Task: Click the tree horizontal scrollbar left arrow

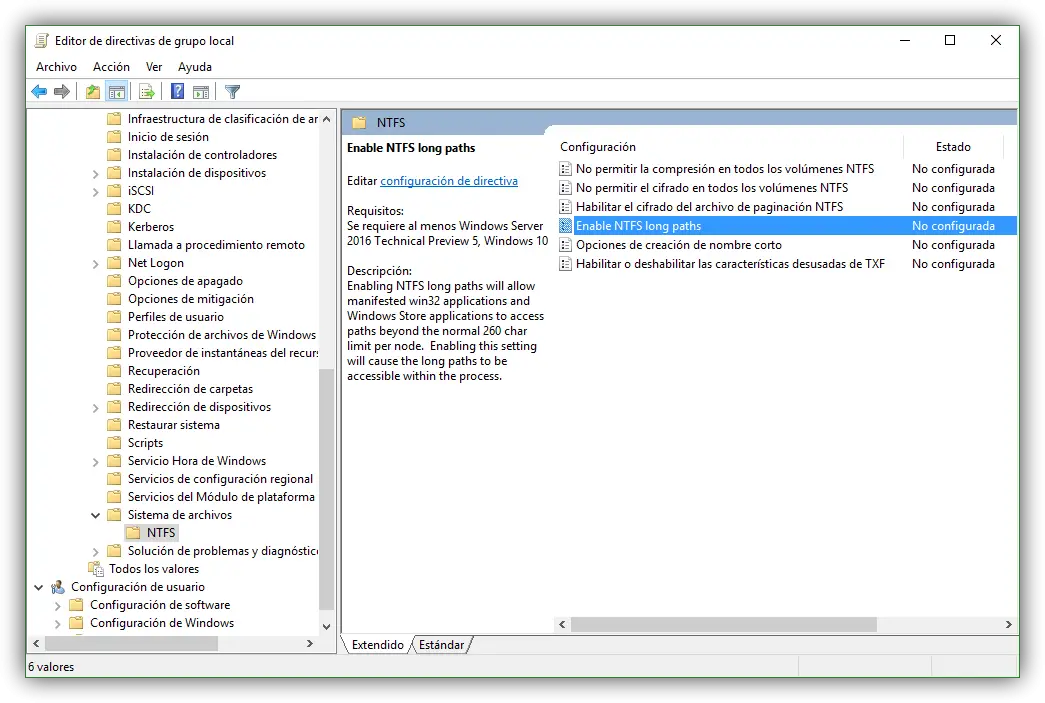Action: tap(36, 643)
